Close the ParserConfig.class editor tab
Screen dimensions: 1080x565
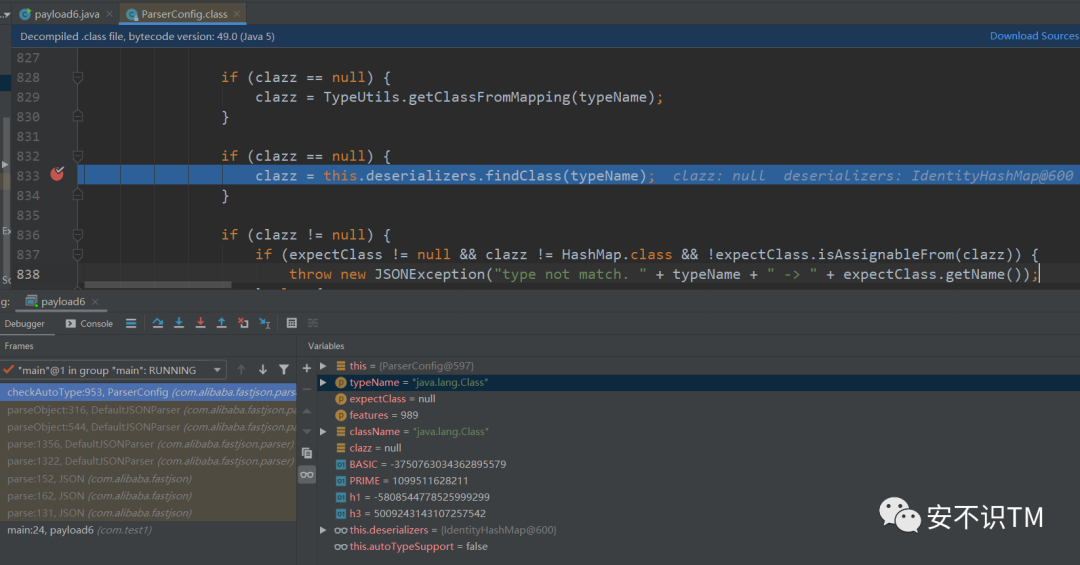(x=235, y=14)
